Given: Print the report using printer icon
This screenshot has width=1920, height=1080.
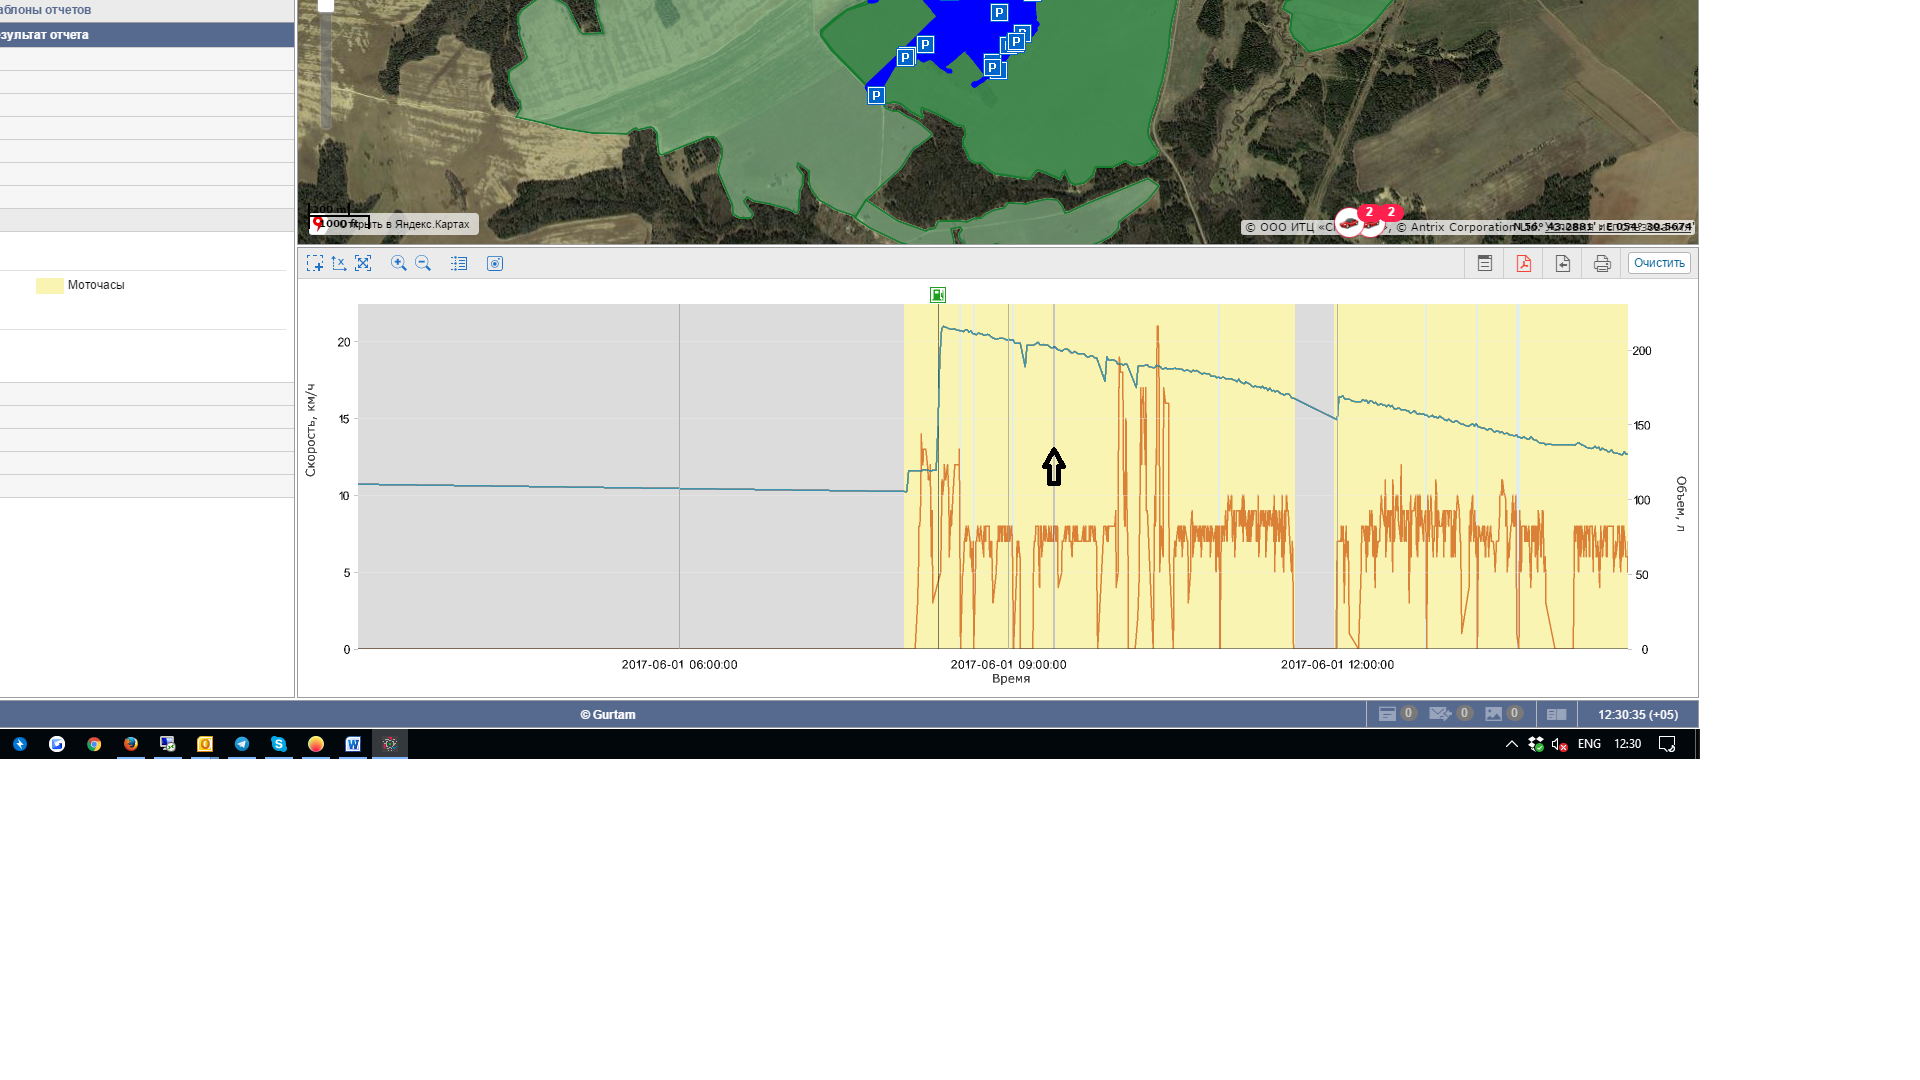Looking at the screenshot, I should coord(1602,263).
